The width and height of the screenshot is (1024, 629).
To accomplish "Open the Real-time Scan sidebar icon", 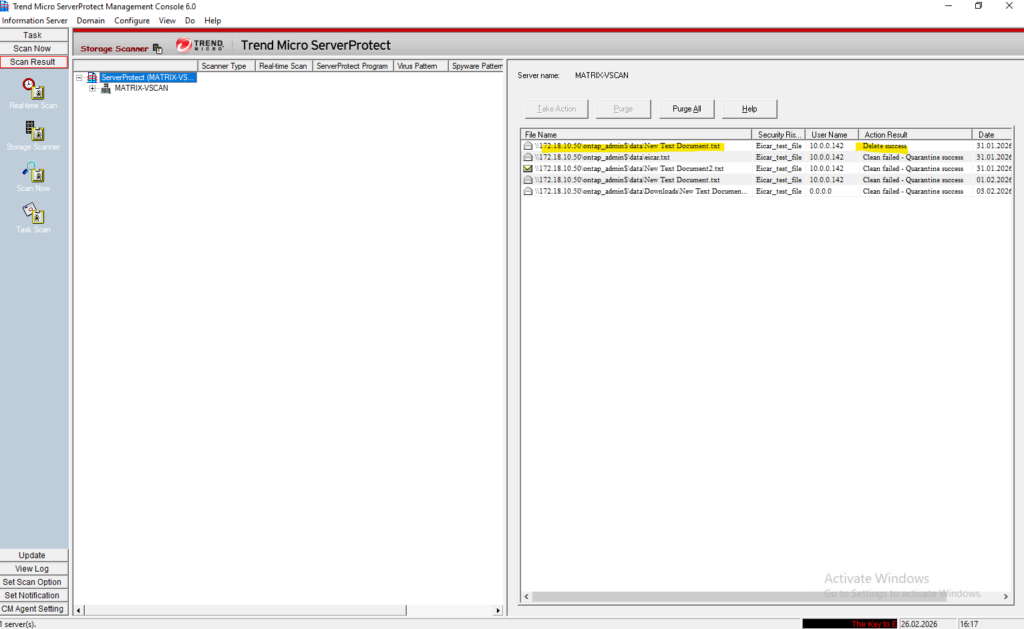I will pos(33,89).
